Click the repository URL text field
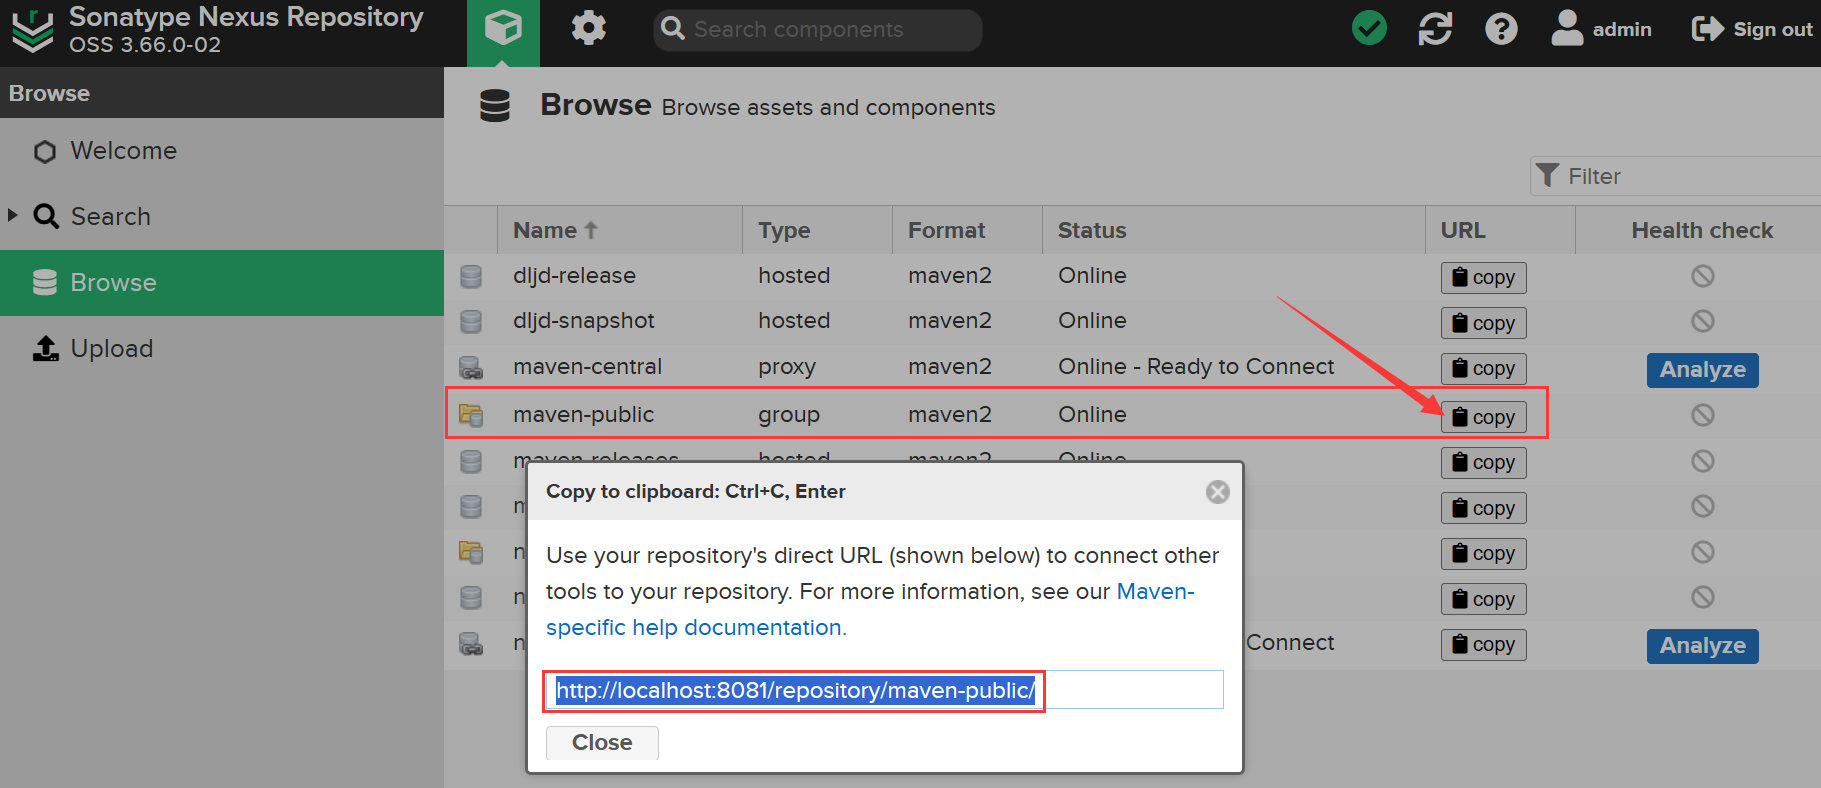Screen dimensions: 1821x788 (x=885, y=690)
